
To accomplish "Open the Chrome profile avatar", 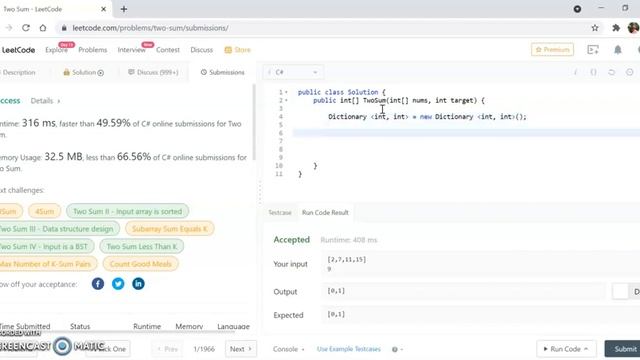I will (634, 28).
